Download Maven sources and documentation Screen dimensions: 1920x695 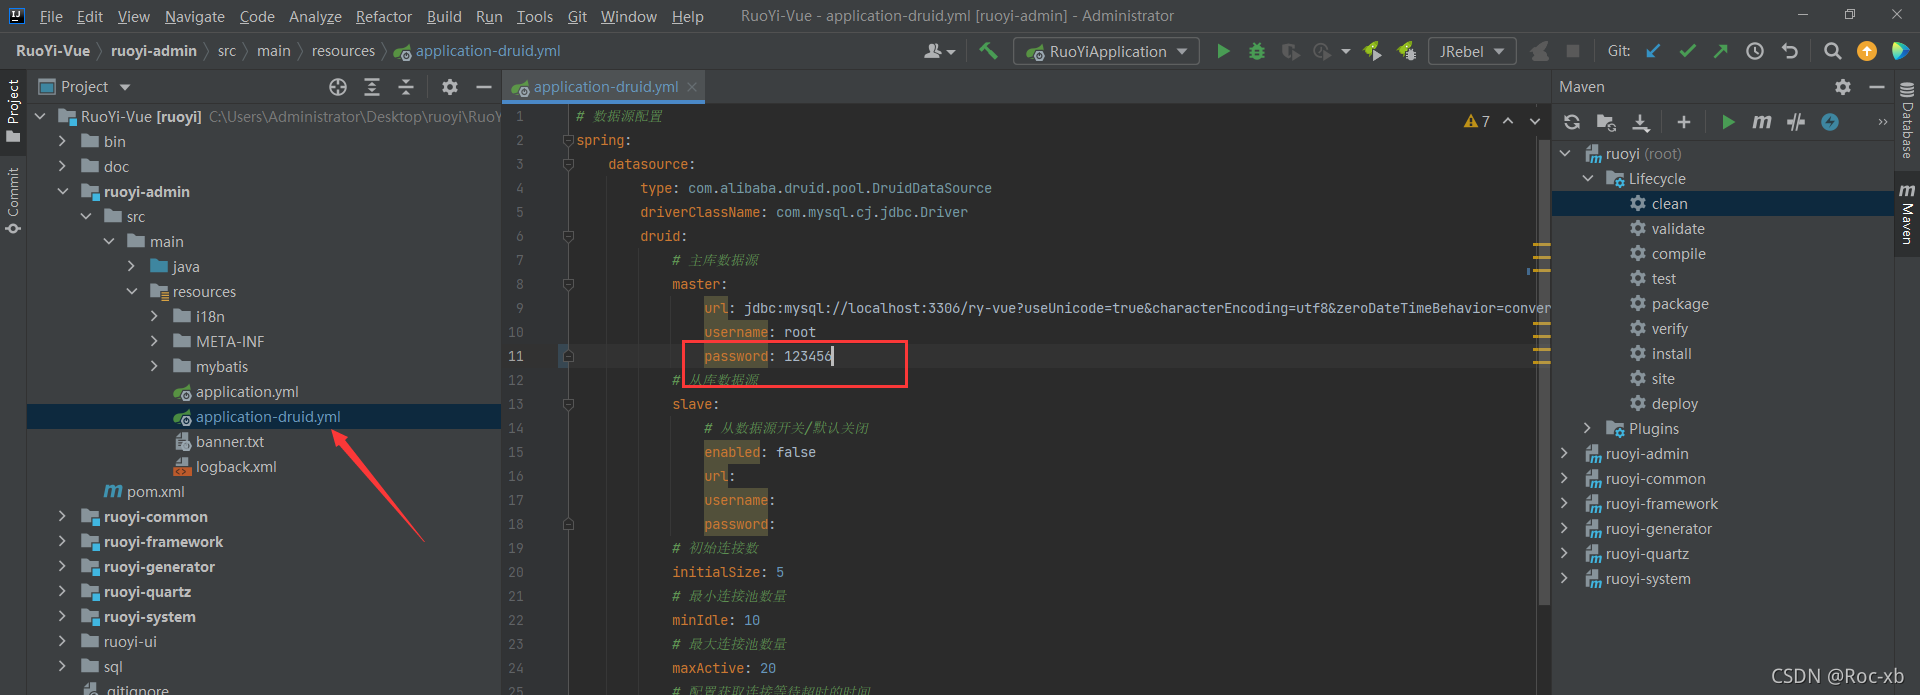[1641, 122]
